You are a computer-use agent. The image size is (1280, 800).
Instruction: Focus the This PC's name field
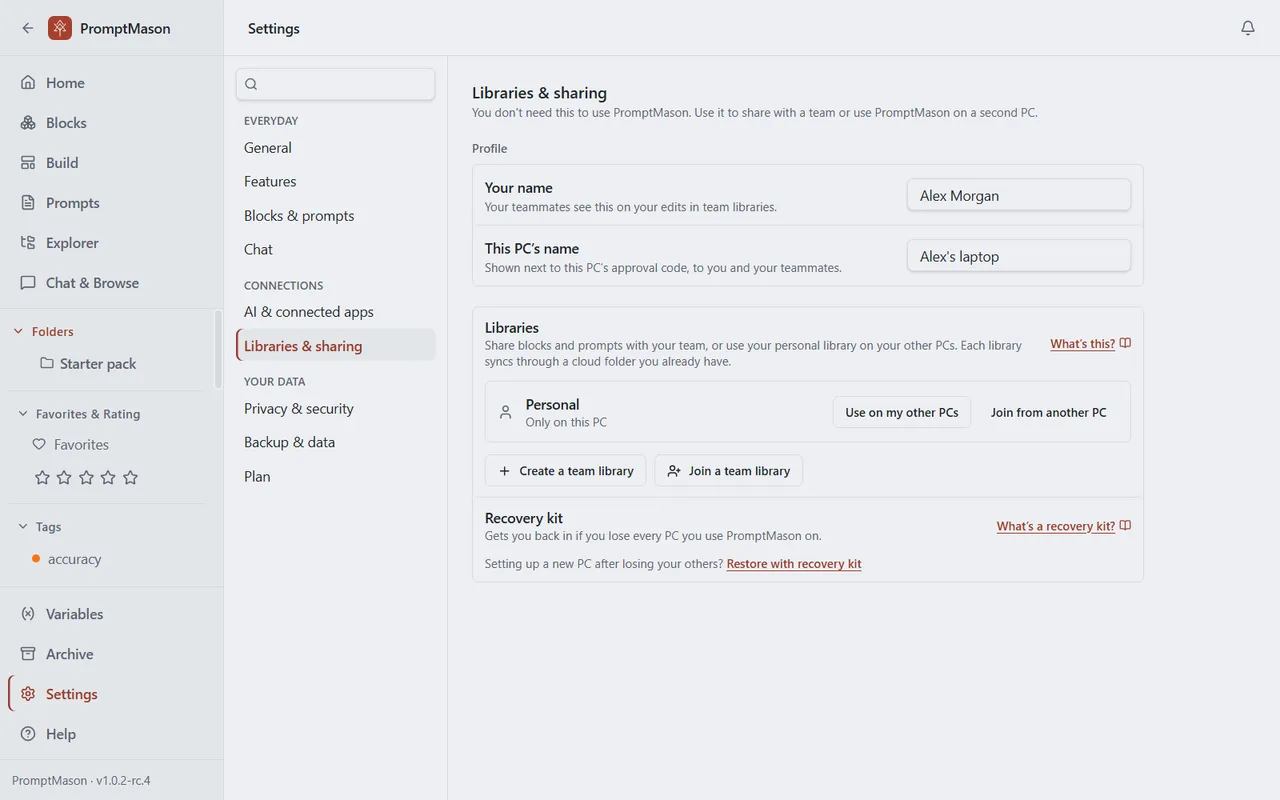click(x=1019, y=256)
